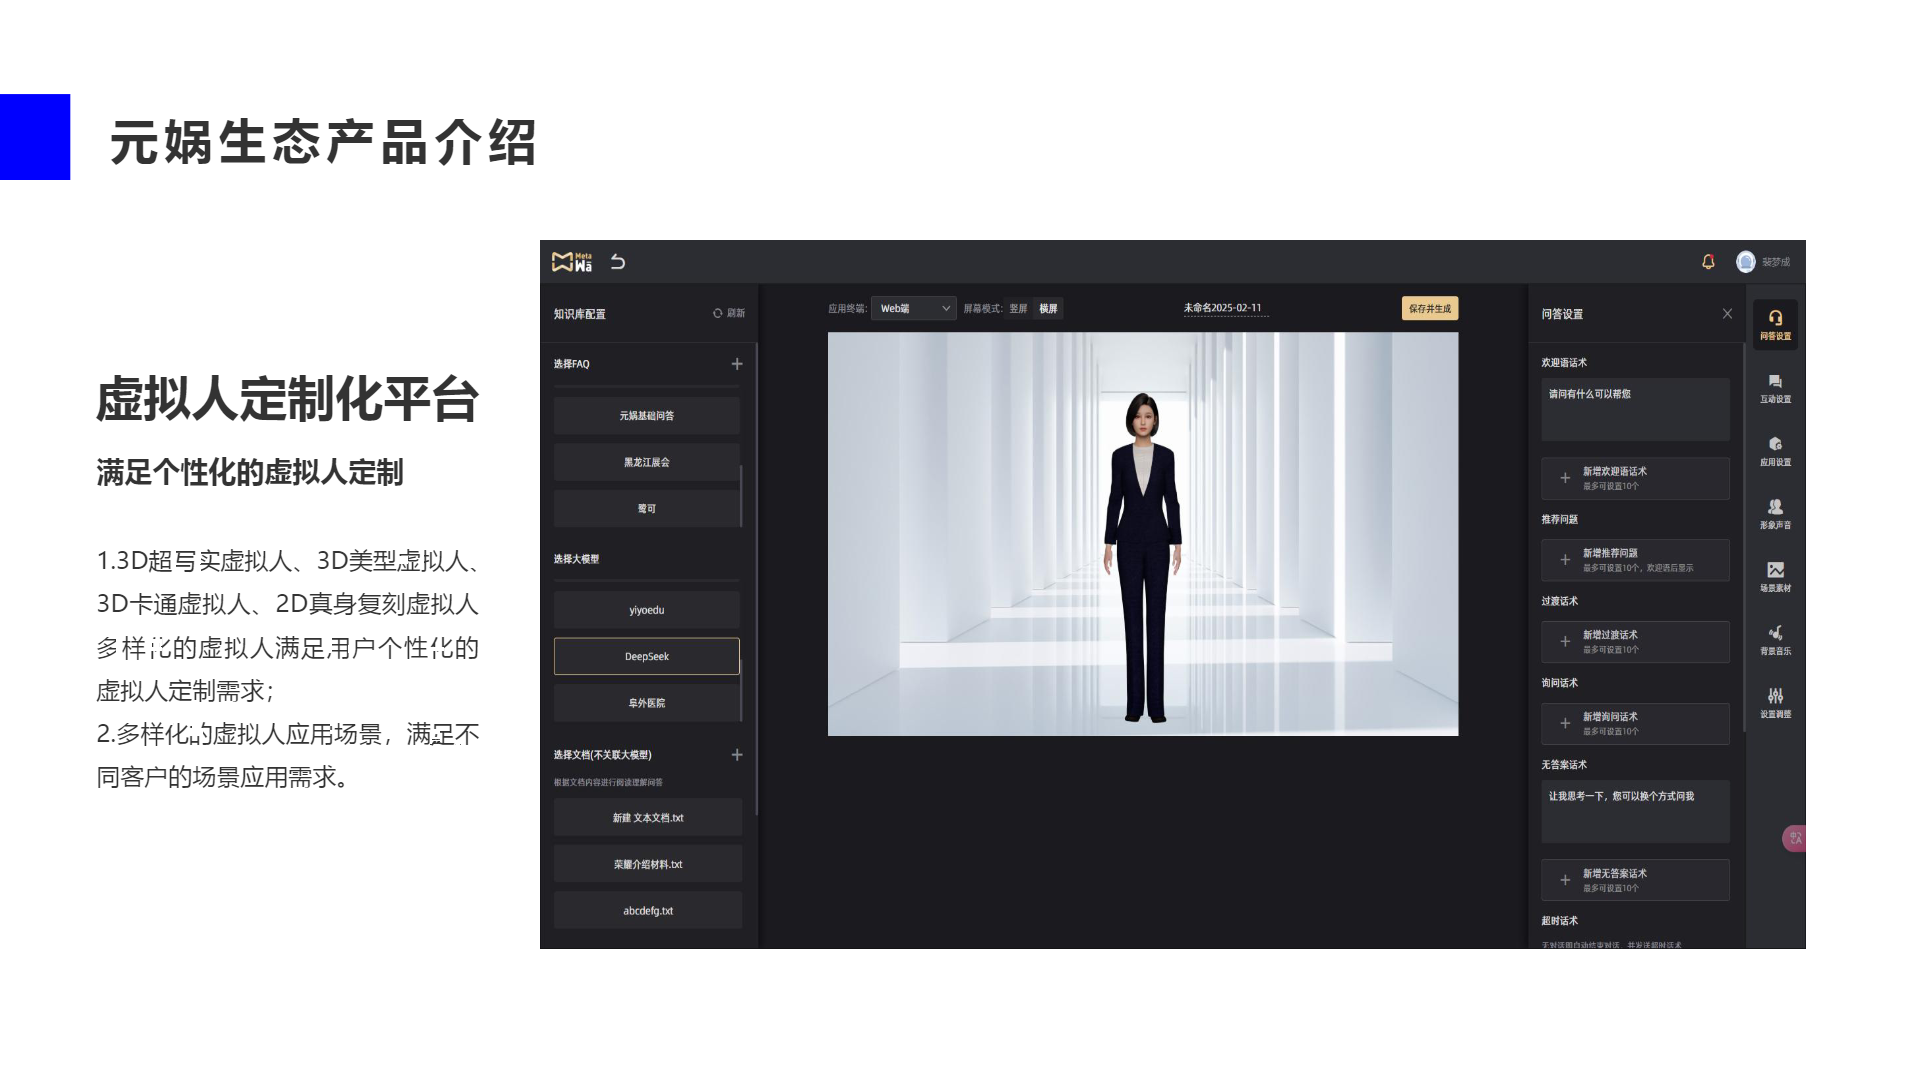1920x1080 pixels.
Task: Add a document via 选择文档 plus icon
Action: coord(737,755)
